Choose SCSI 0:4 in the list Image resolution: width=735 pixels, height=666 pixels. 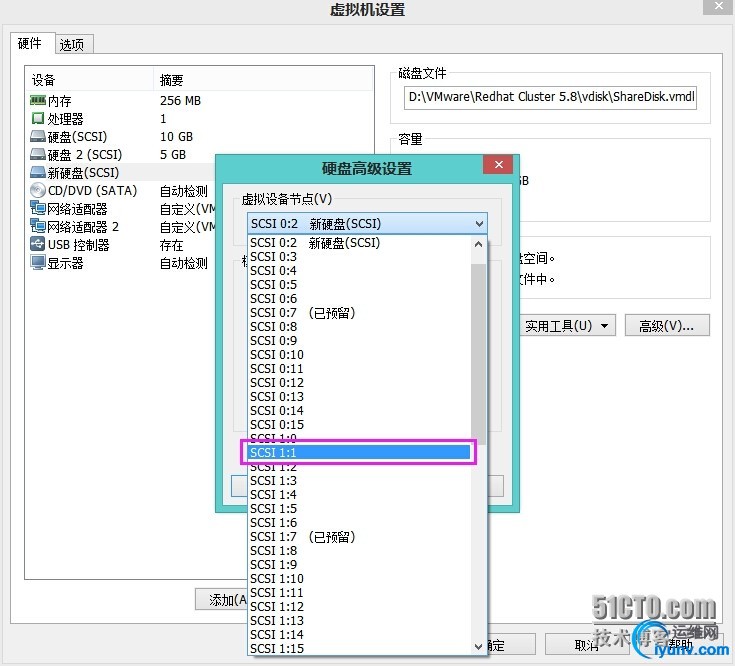(x=359, y=271)
